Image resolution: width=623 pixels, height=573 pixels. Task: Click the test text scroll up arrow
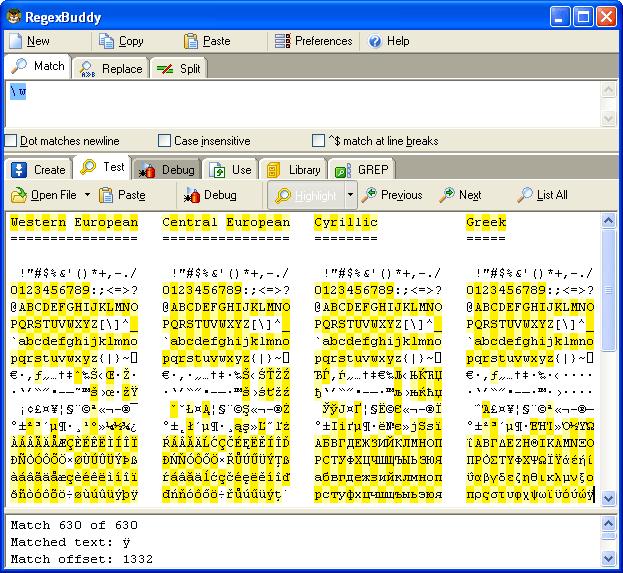[608, 221]
